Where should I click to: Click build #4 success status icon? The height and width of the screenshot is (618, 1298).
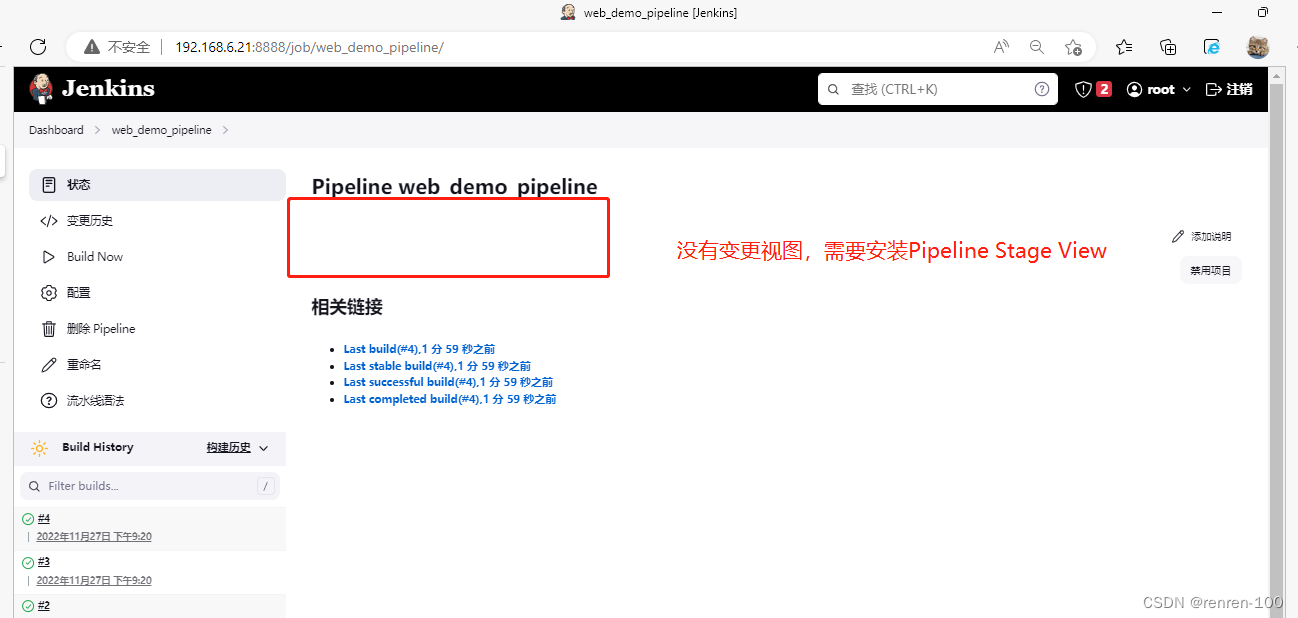[28, 519]
